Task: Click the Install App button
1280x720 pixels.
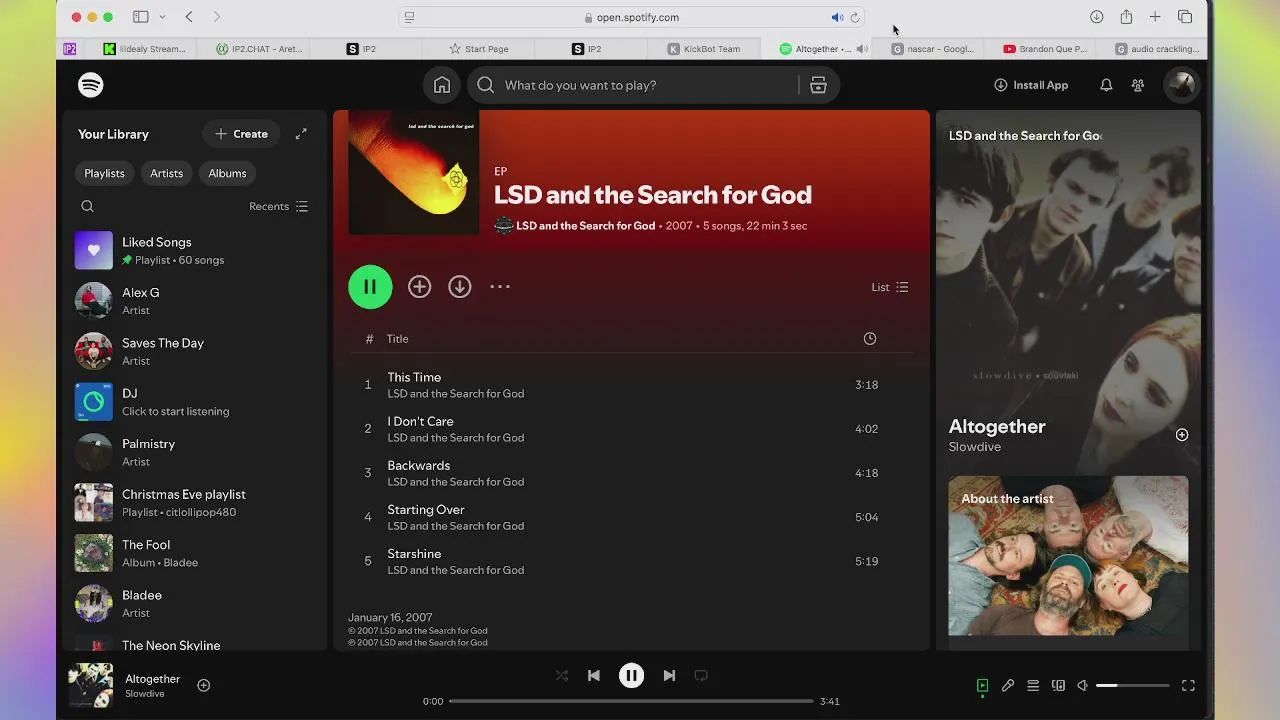Action: (1031, 85)
